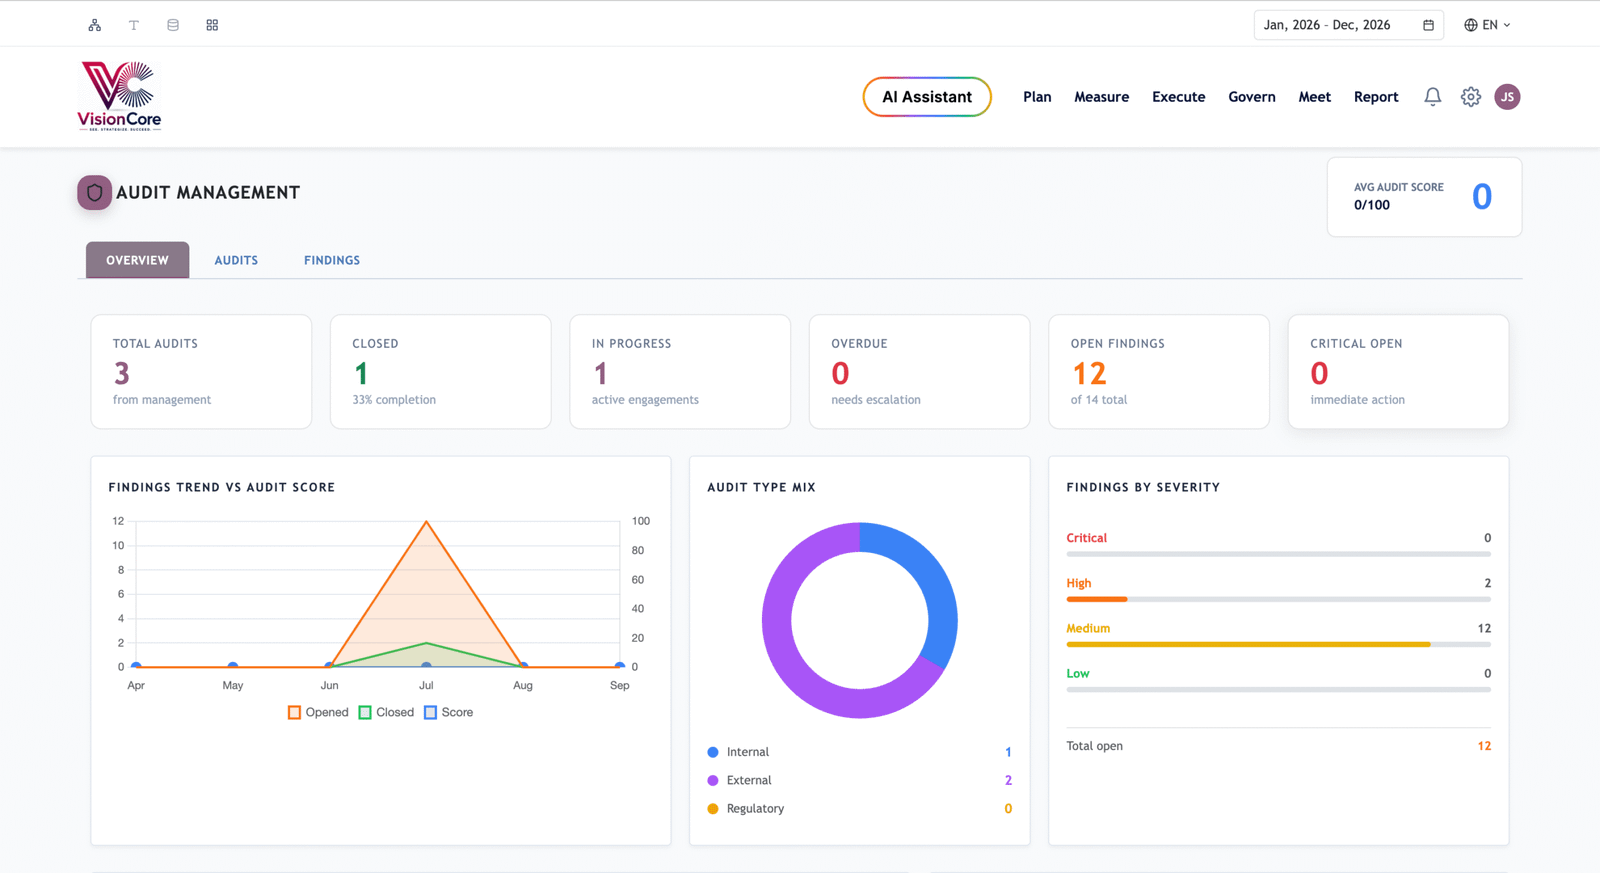
Task: Switch to the Audits tab
Action: click(x=236, y=260)
